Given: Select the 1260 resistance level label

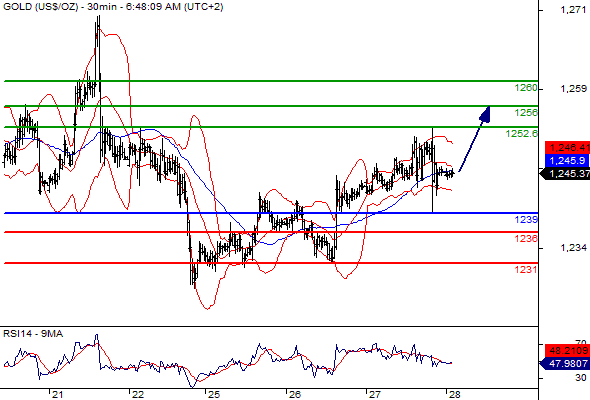Looking at the screenshot, I should (526, 88).
